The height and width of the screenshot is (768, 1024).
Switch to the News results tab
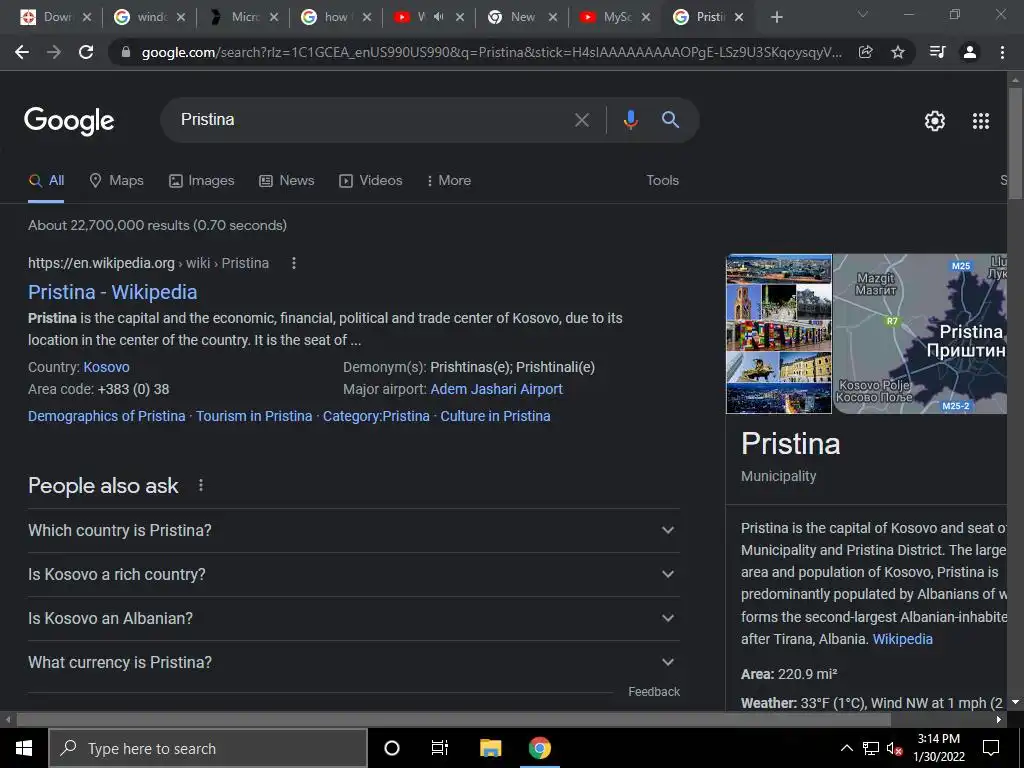(x=287, y=180)
